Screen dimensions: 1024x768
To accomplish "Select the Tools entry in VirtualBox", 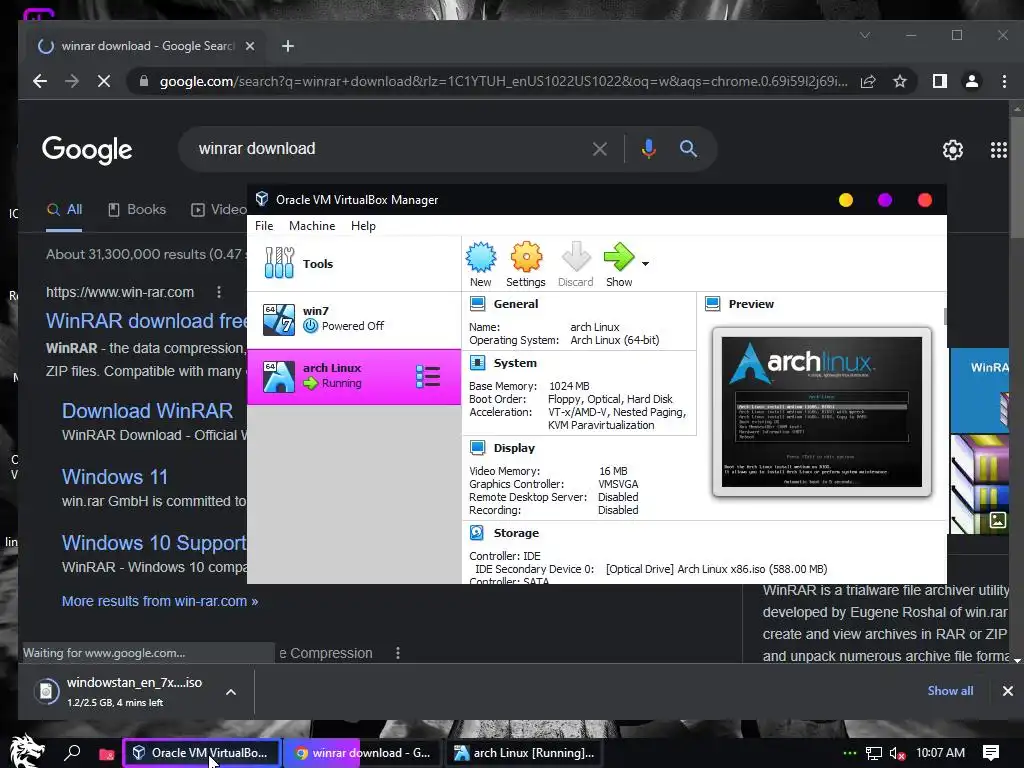I will (x=354, y=264).
